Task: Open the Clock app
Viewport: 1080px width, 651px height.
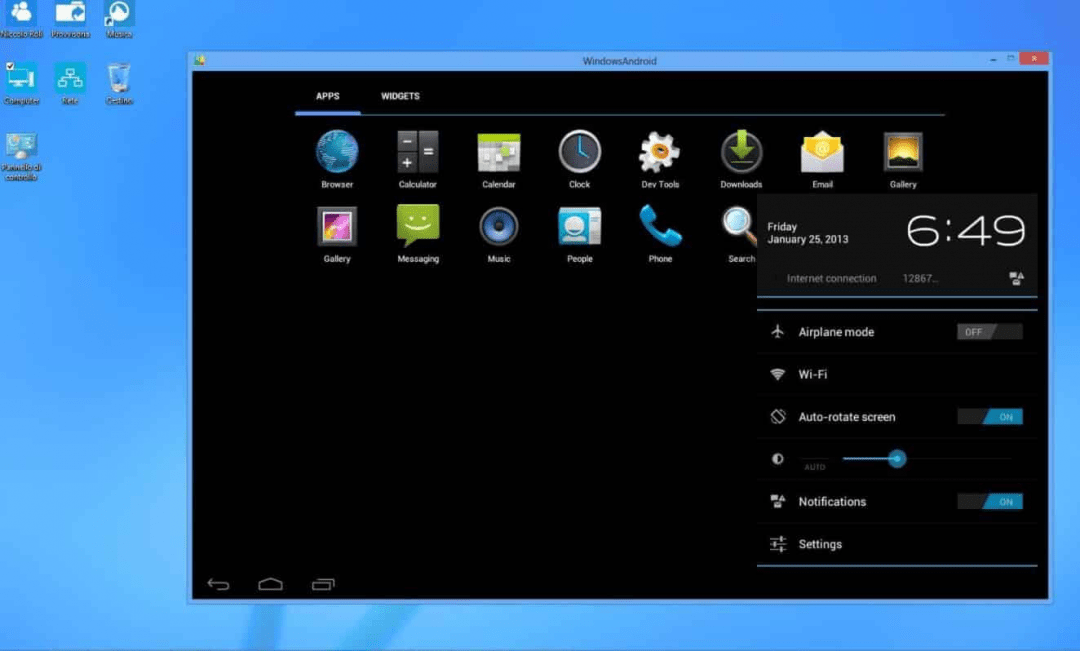Action: click(x=580, y=153)
